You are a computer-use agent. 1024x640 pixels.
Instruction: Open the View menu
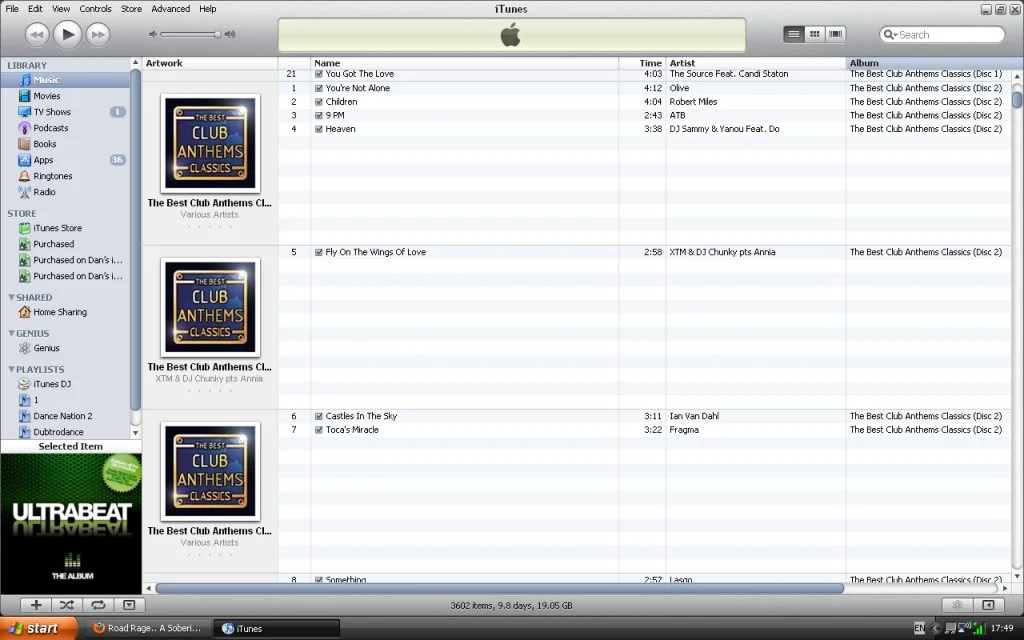click(x=61, y=8)
